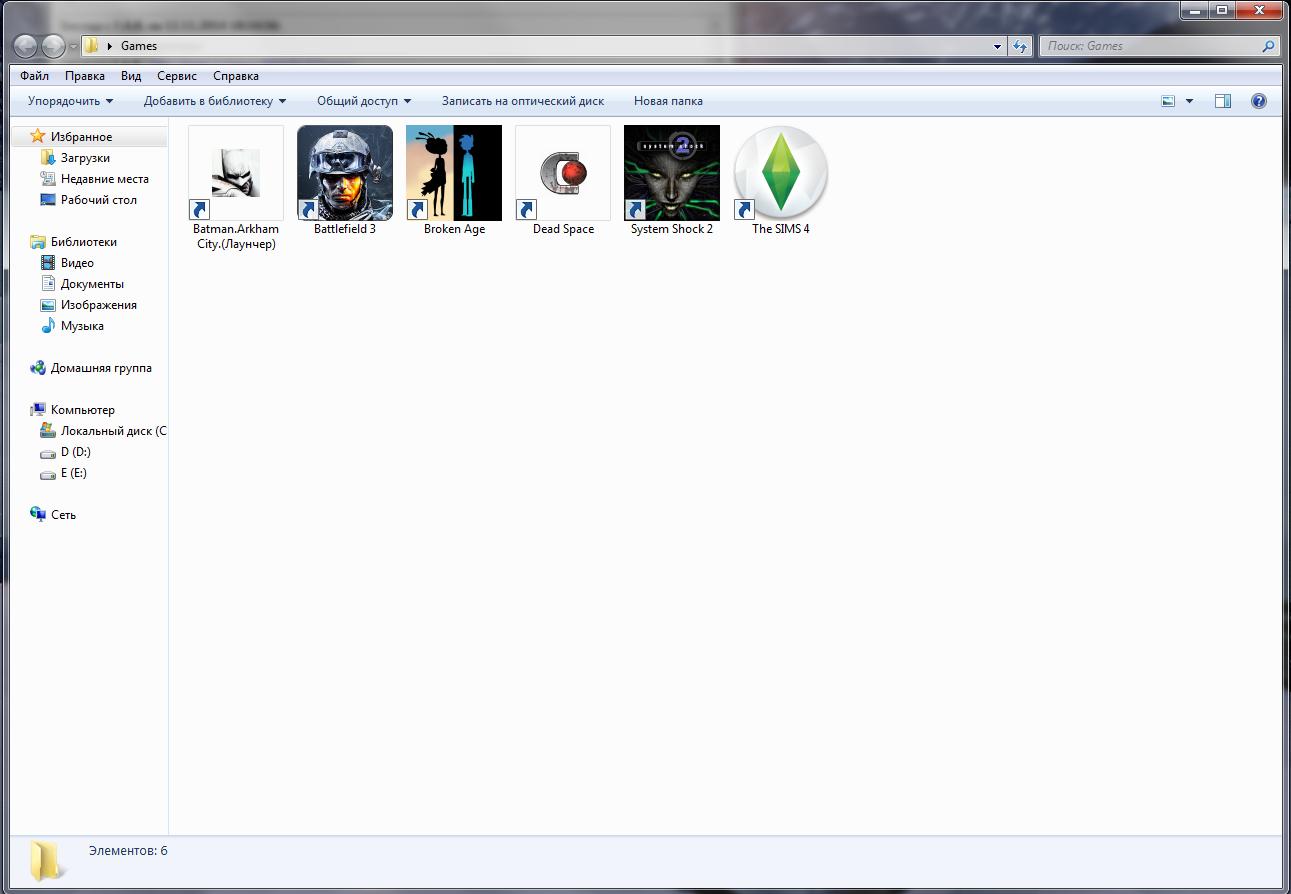Viewport: 1291px width, 894px height.
Task: Maximize the Games window
Action: tap(1221, 10)
